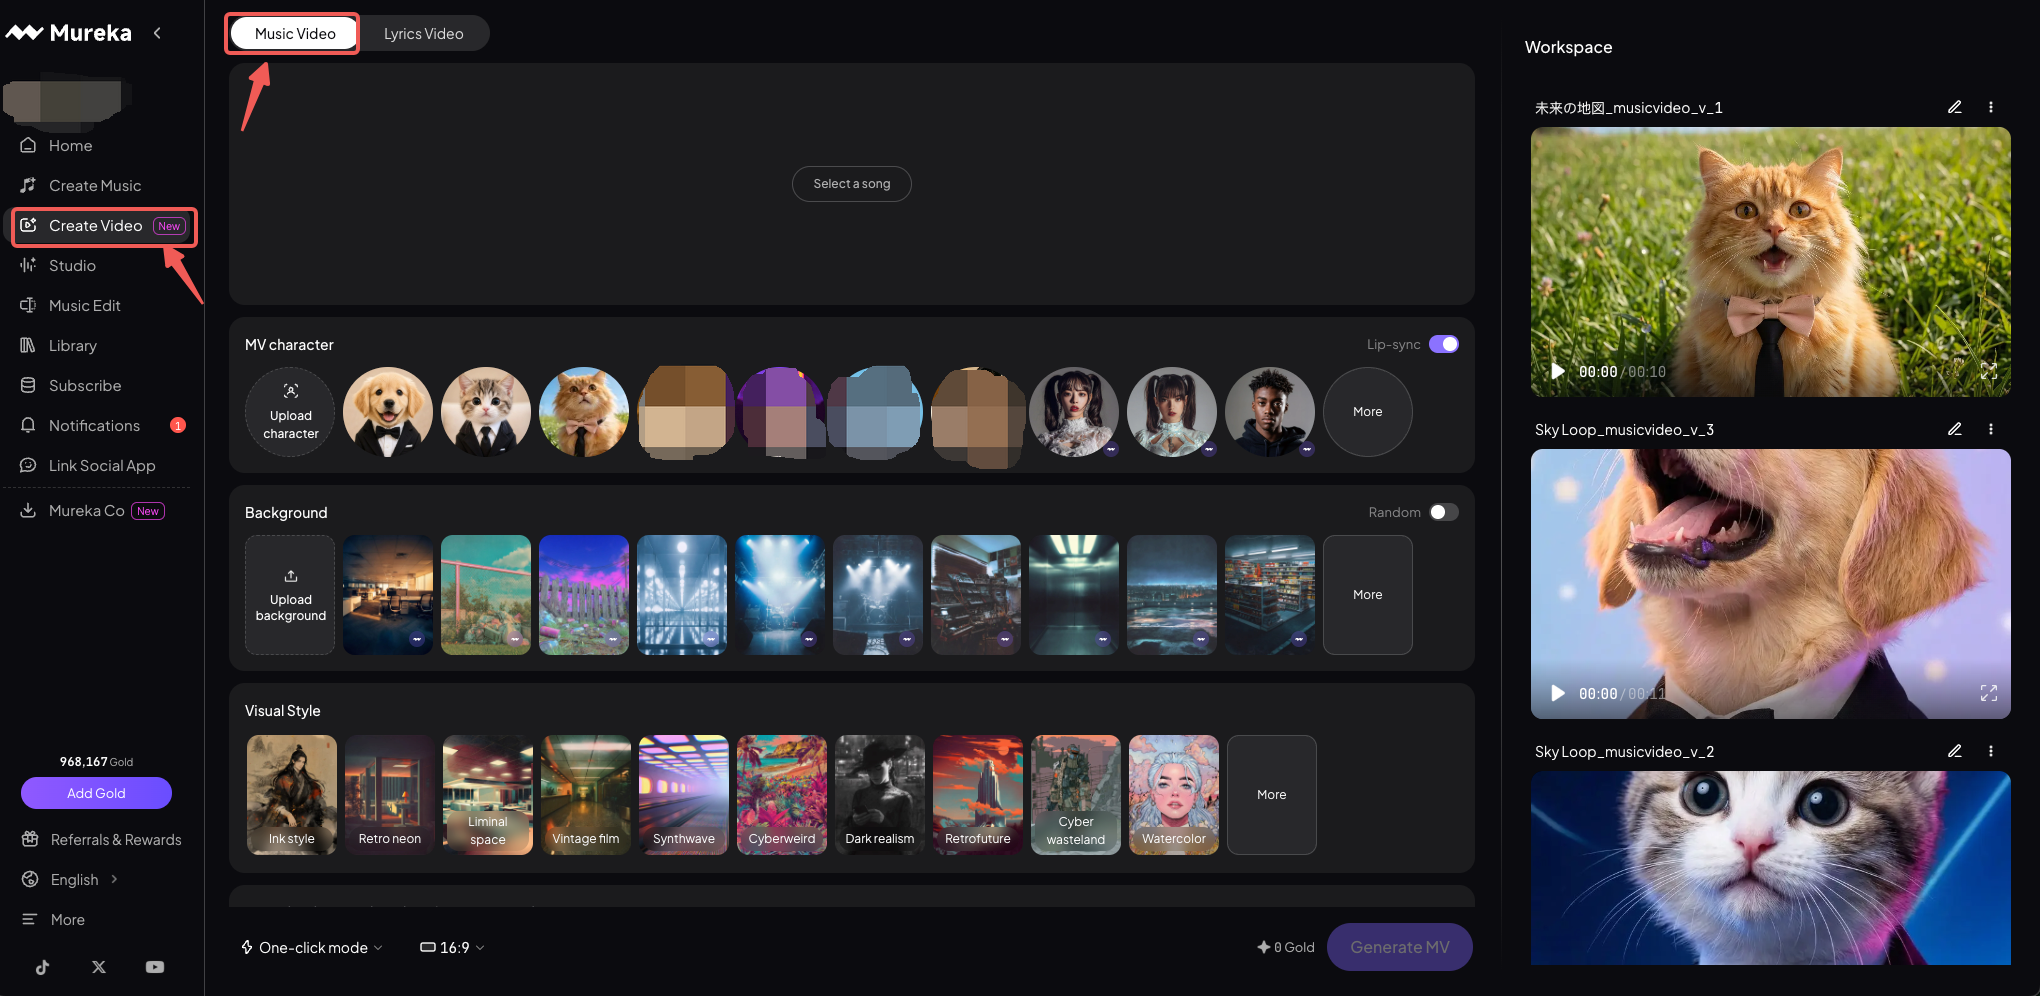The width and height of the screenshot is (2040, 996).
Task: Switch to the Lyrics Video tab
Action: tap(424, 33)
